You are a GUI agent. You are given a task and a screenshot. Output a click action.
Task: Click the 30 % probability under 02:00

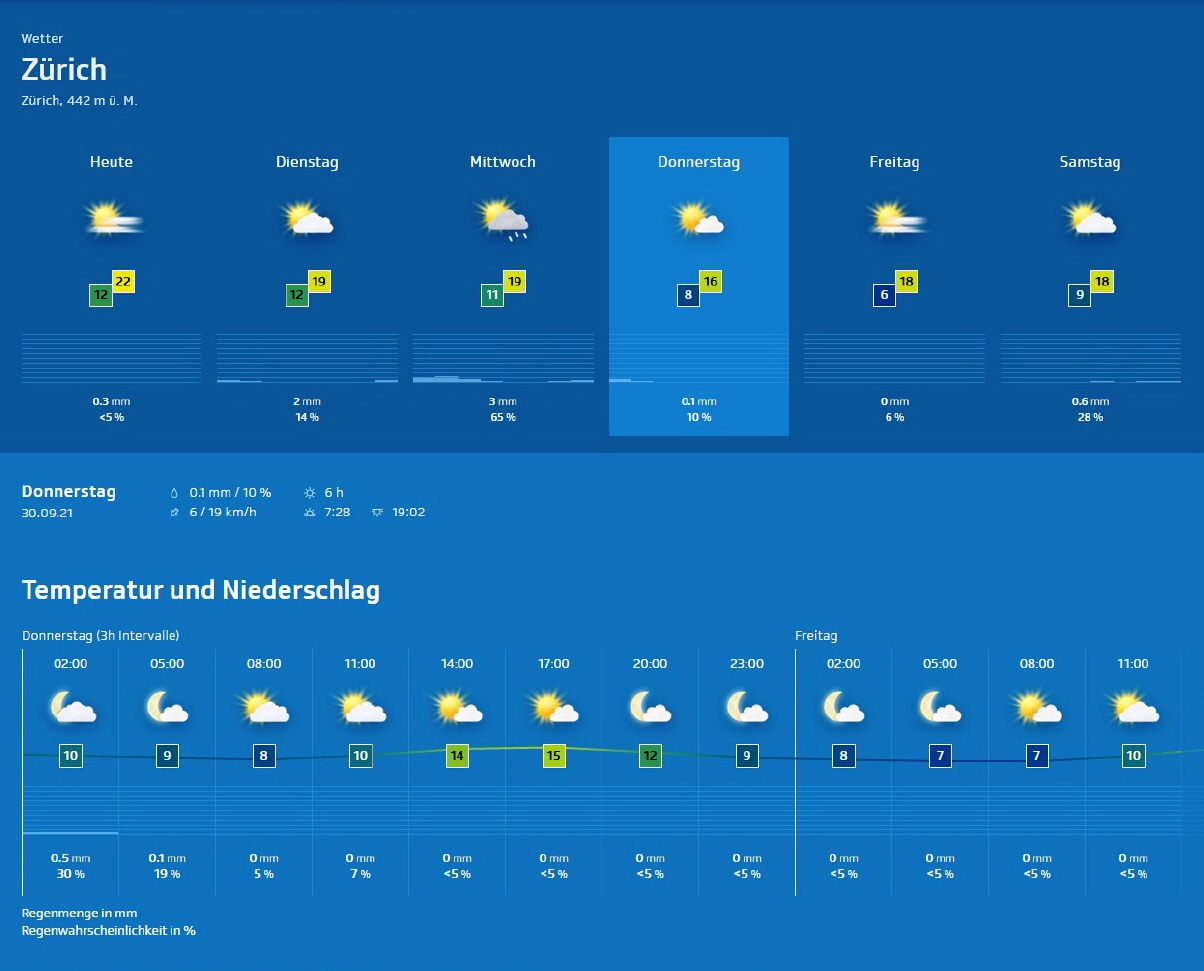point(70,874)
